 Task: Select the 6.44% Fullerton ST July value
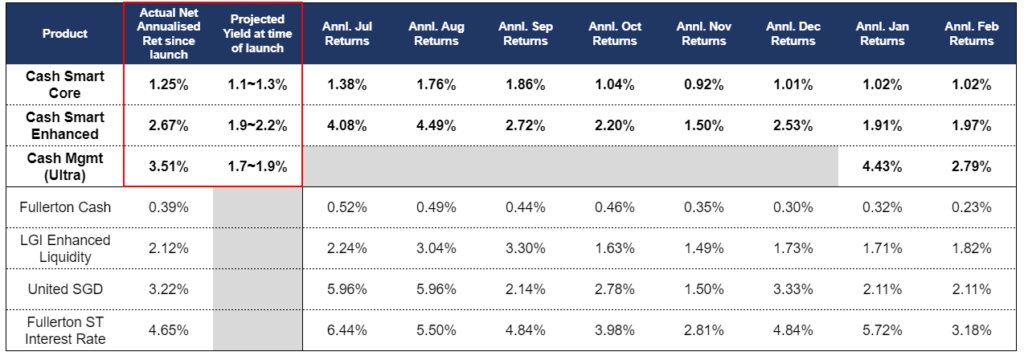tap(347, 331)
